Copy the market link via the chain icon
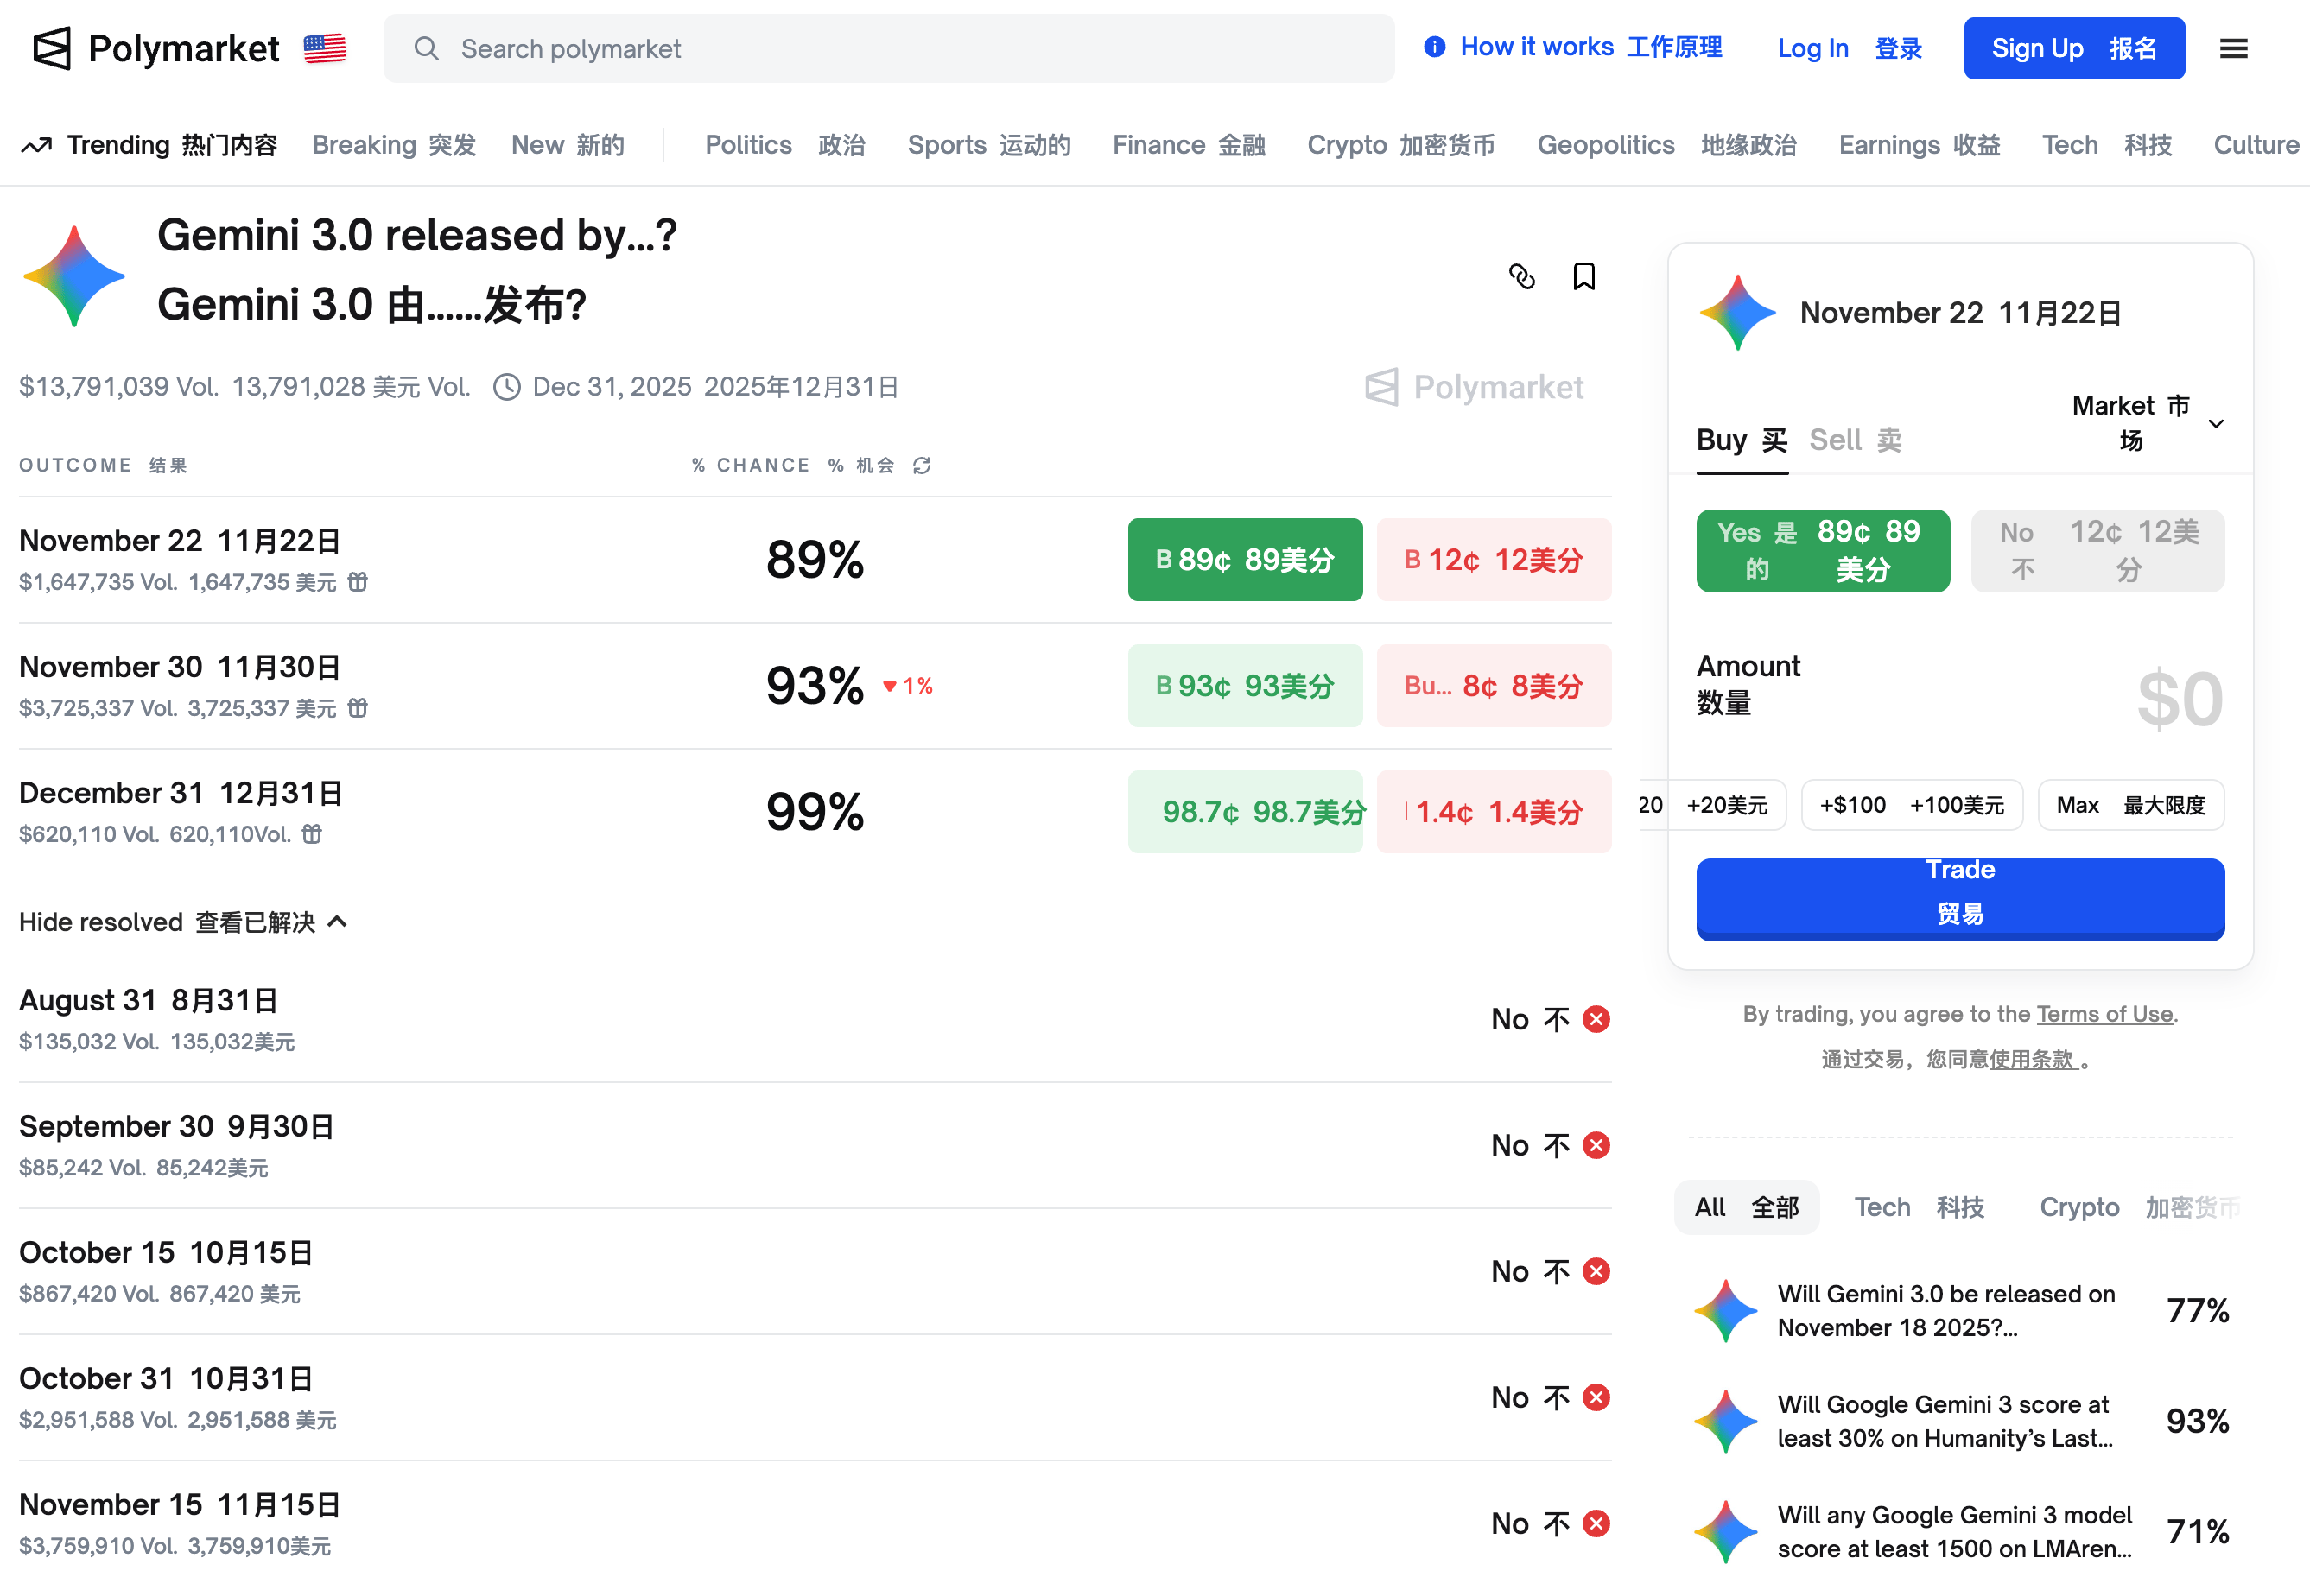This screenshot has height=1596, width=2310. (1523, 276)
